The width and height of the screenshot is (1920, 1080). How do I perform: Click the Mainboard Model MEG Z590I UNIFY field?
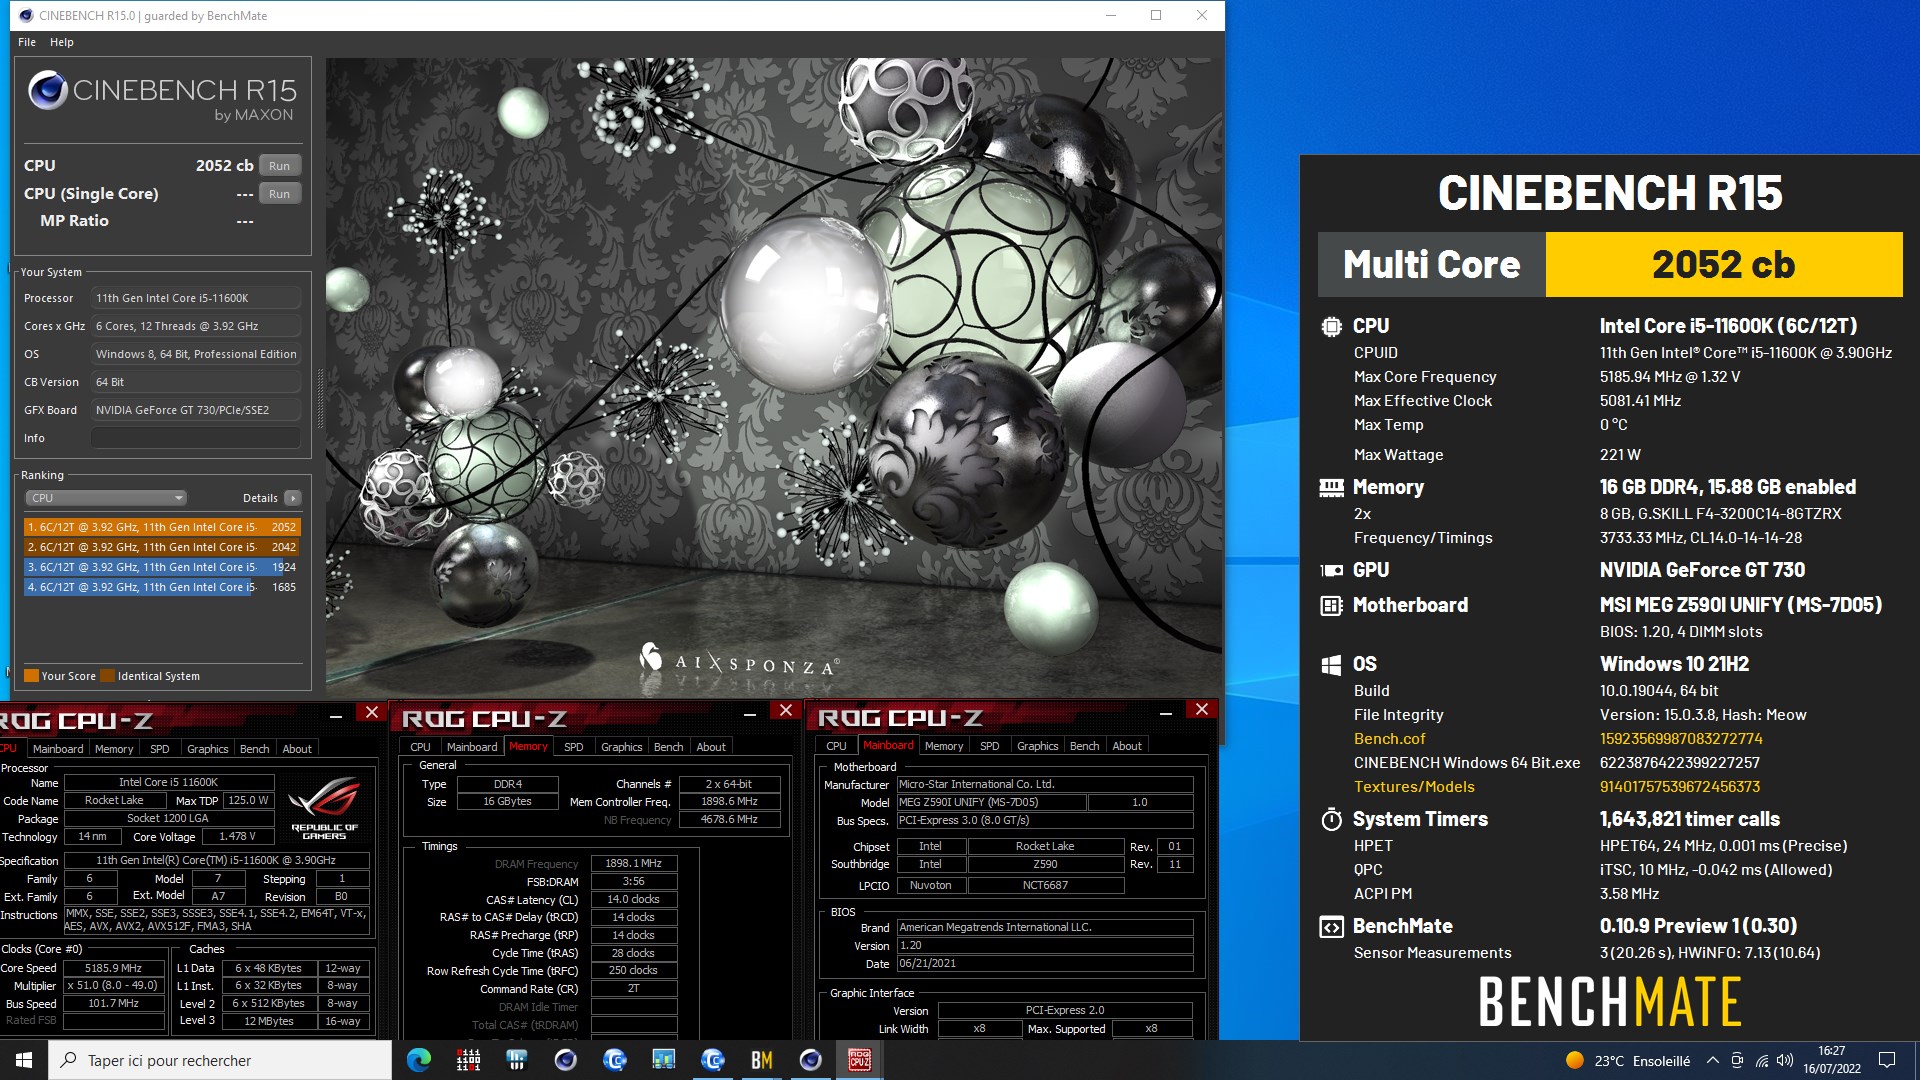[x=990, y=803]
